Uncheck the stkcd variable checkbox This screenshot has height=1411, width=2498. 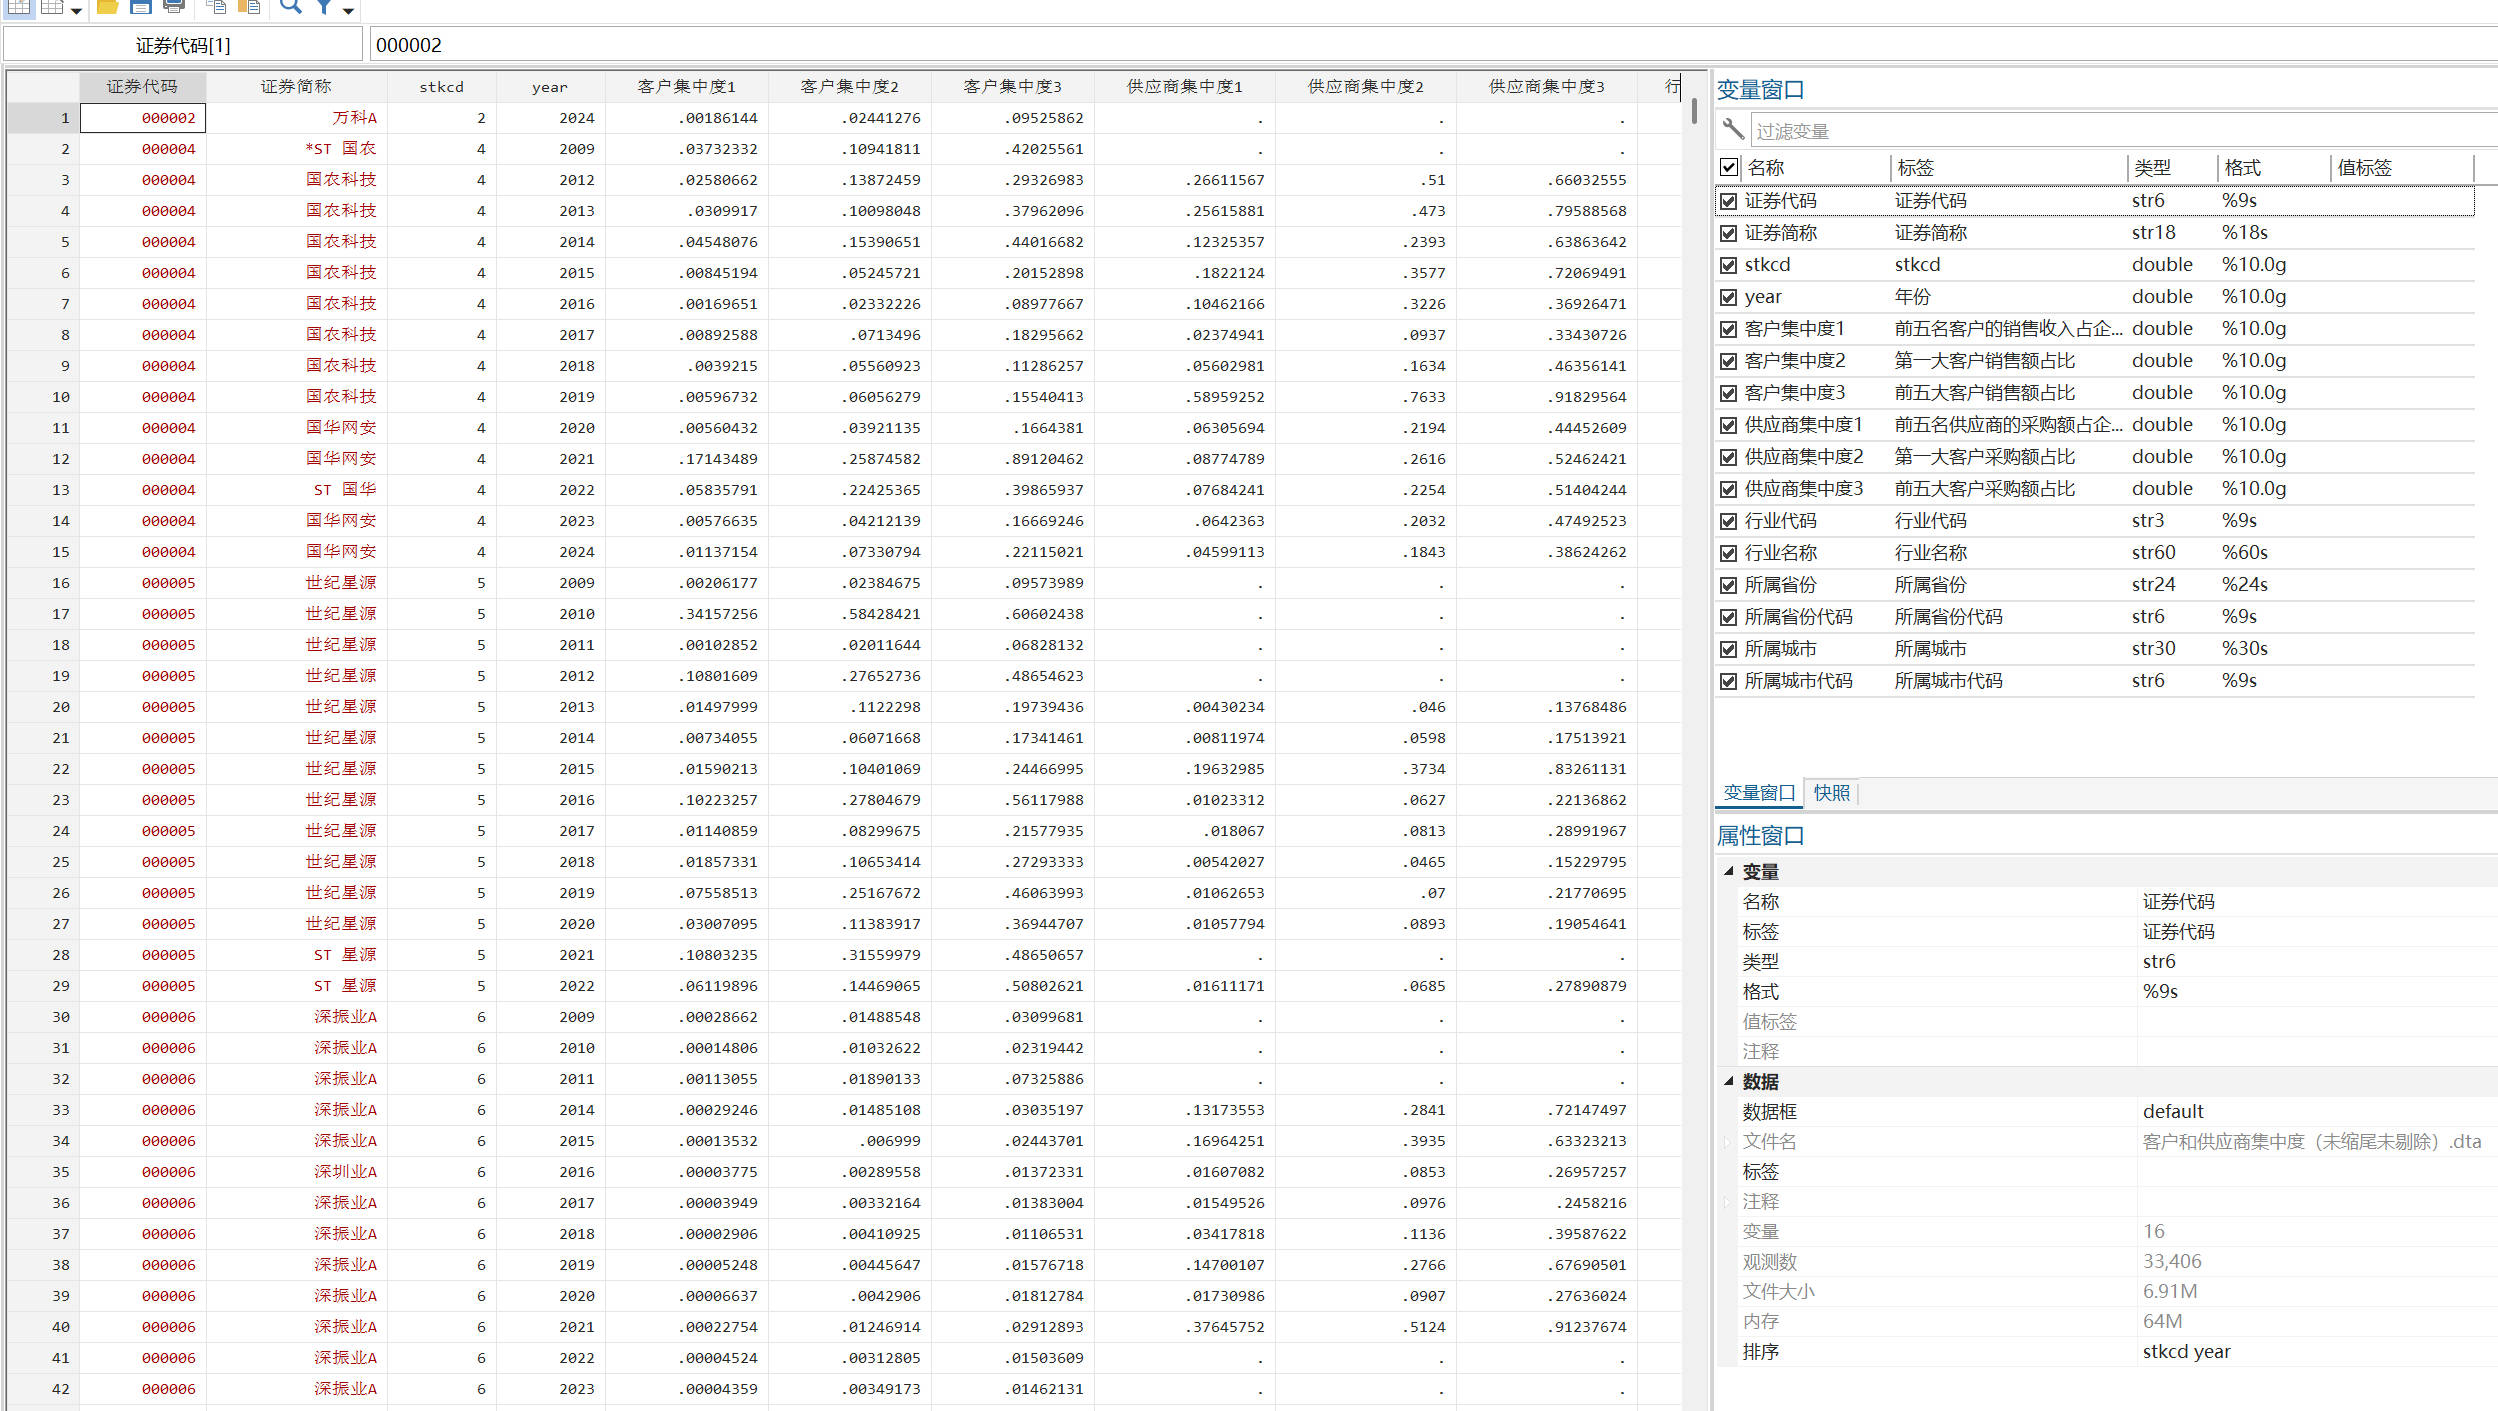1728,265
